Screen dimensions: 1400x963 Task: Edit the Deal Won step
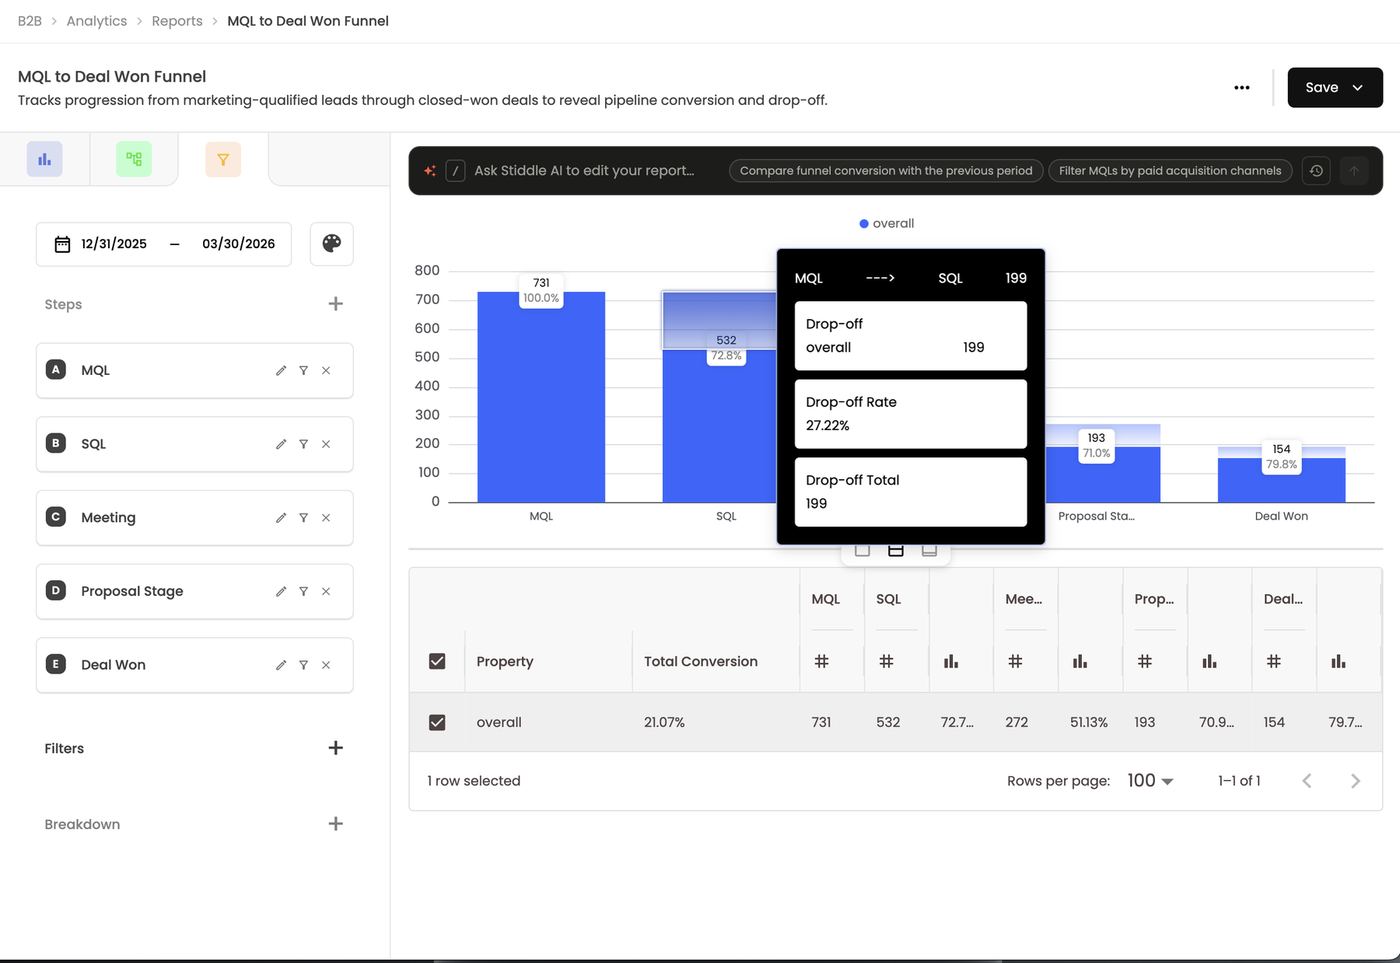click(281, 665)
